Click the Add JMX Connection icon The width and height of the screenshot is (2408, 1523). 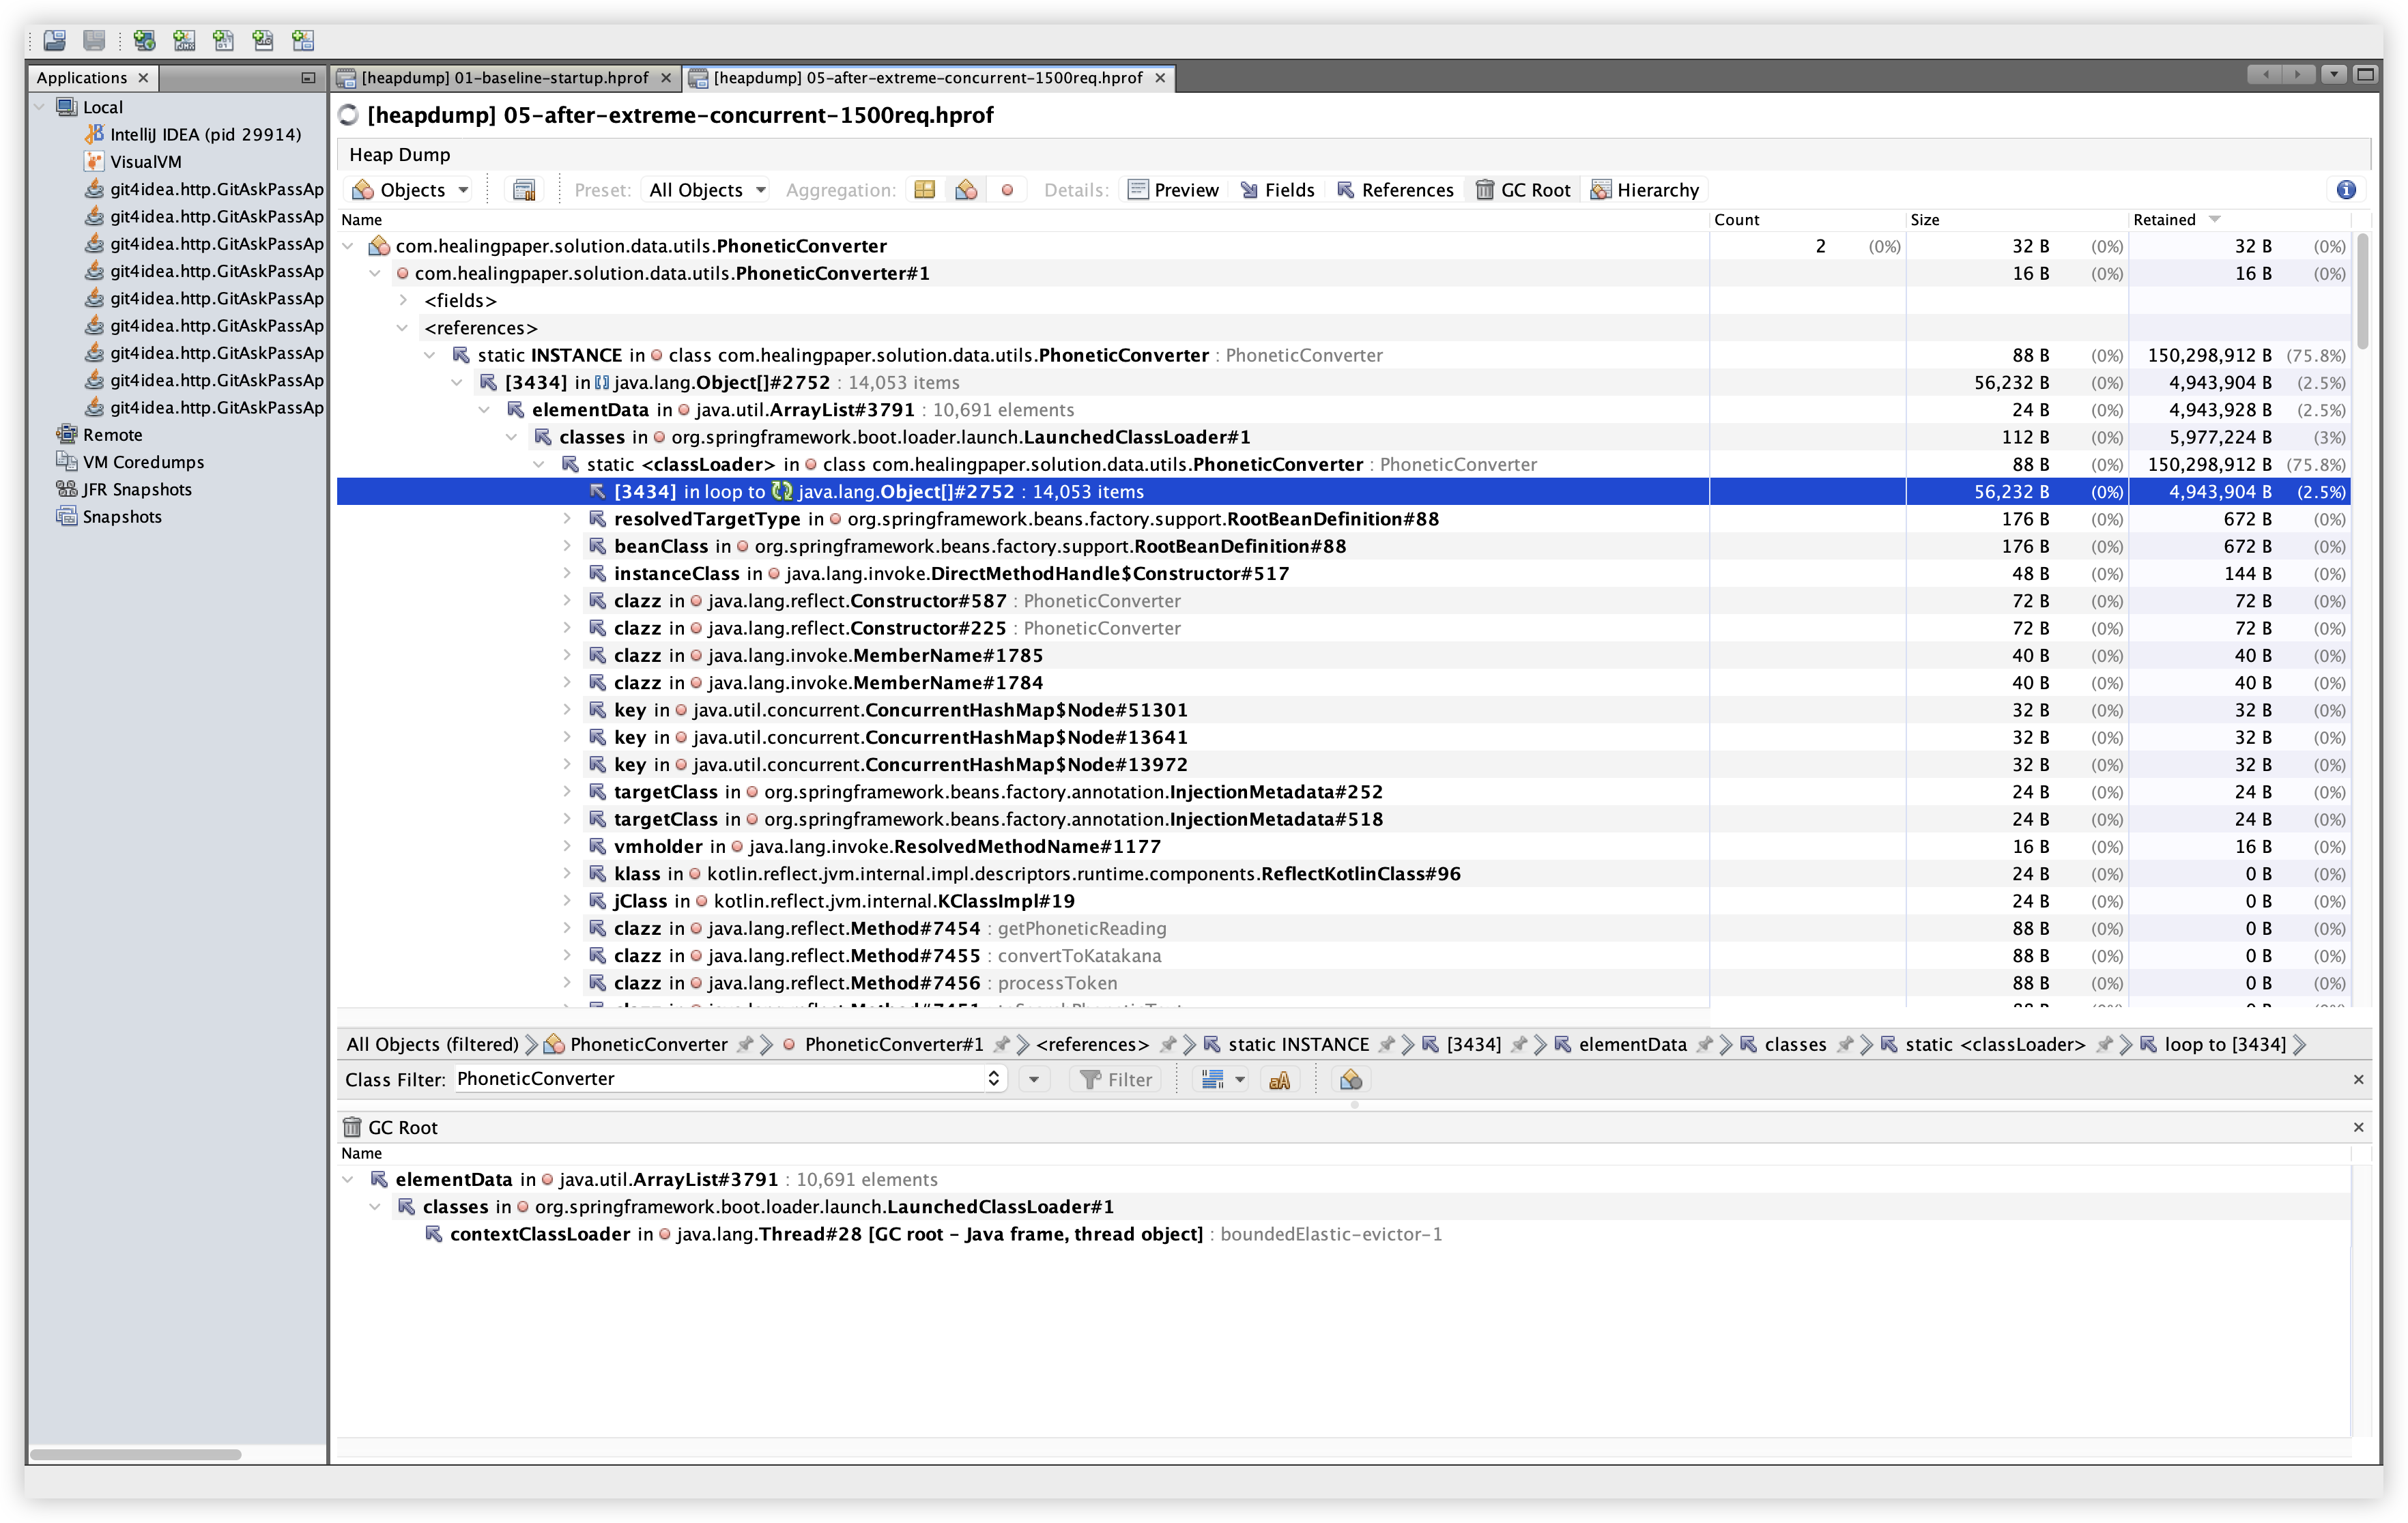click(184, 40)
